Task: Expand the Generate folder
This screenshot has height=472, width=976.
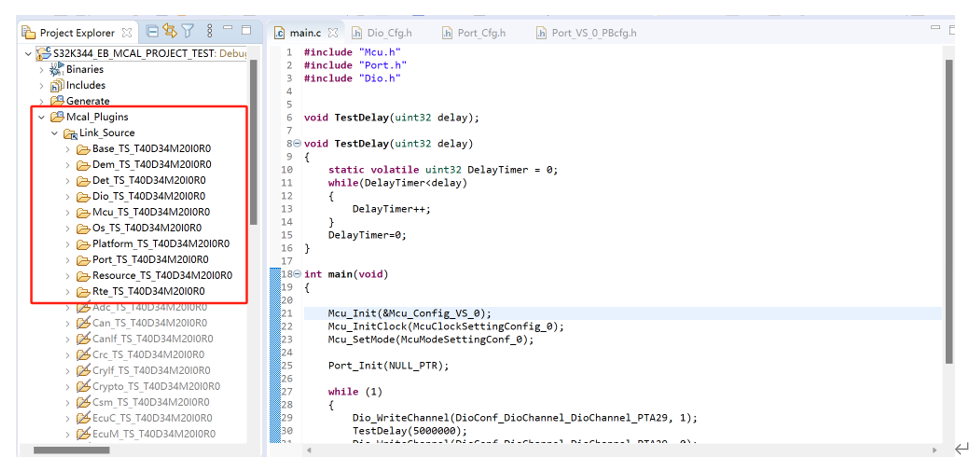Action: [x=42, y=101]
